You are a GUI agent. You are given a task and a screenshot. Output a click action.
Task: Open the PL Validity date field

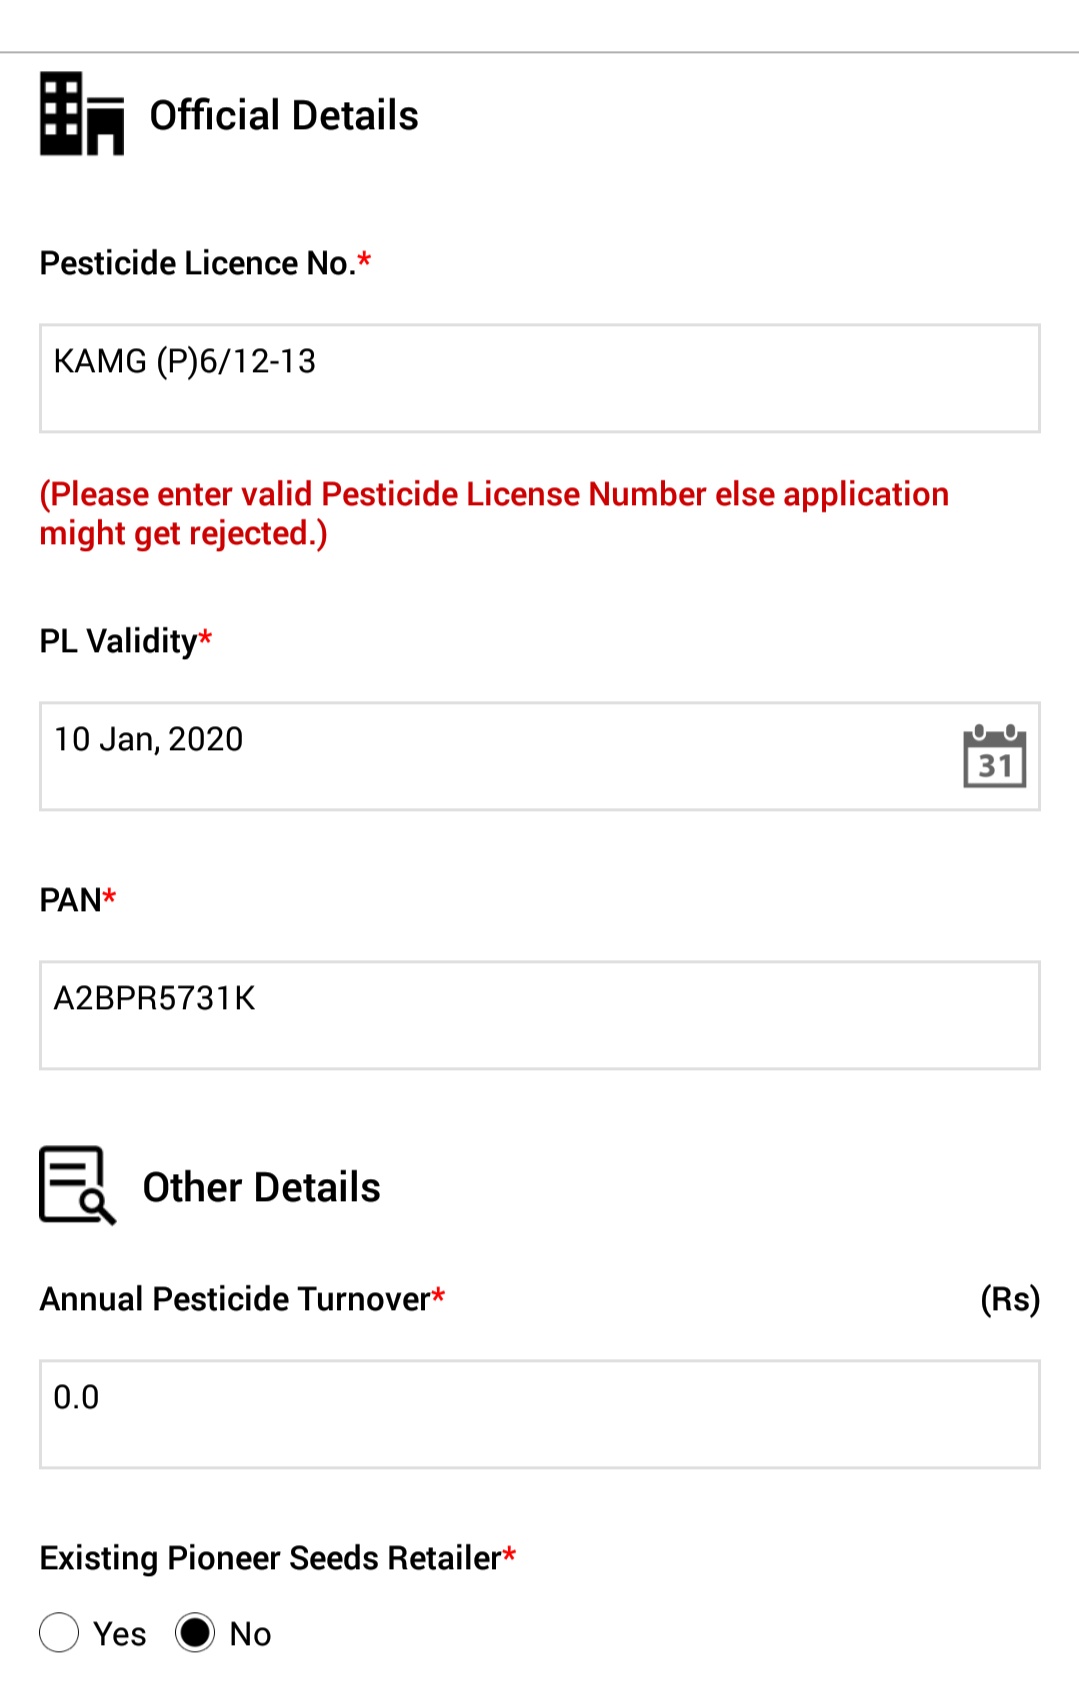pos(540,756)
